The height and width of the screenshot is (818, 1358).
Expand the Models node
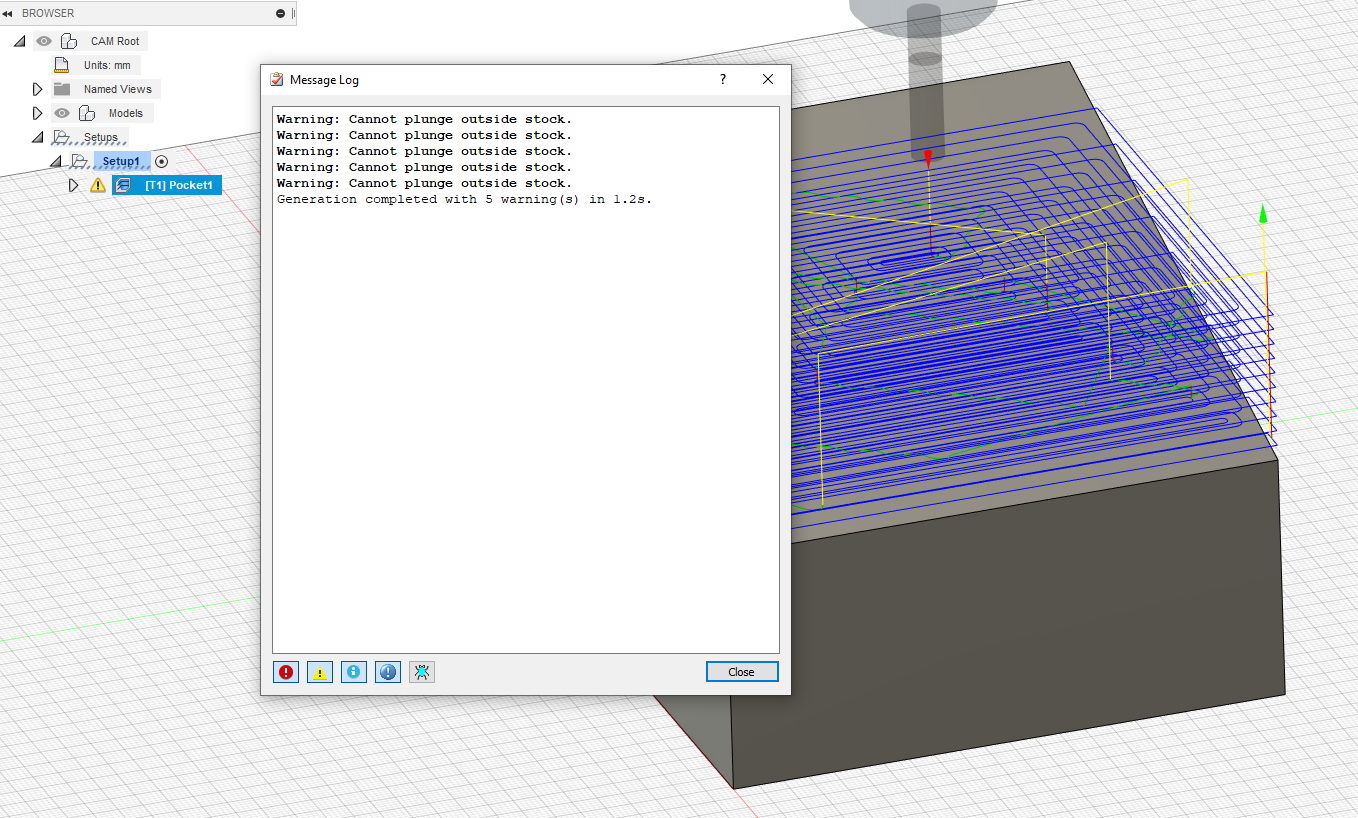(x=38, y=113)
